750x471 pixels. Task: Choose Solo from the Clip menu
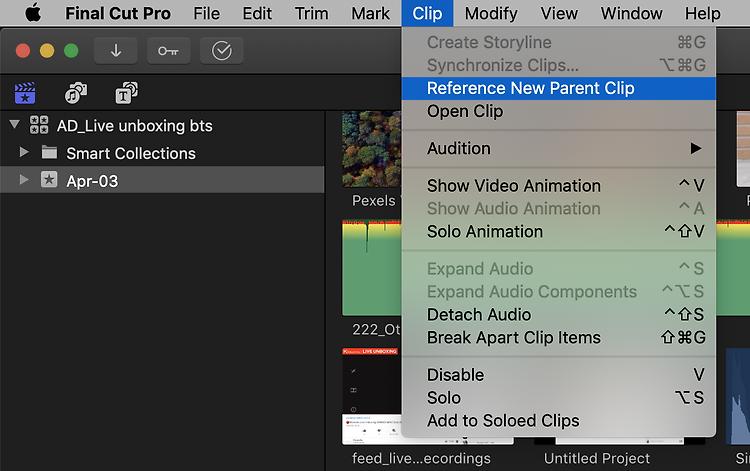[559, 398]
